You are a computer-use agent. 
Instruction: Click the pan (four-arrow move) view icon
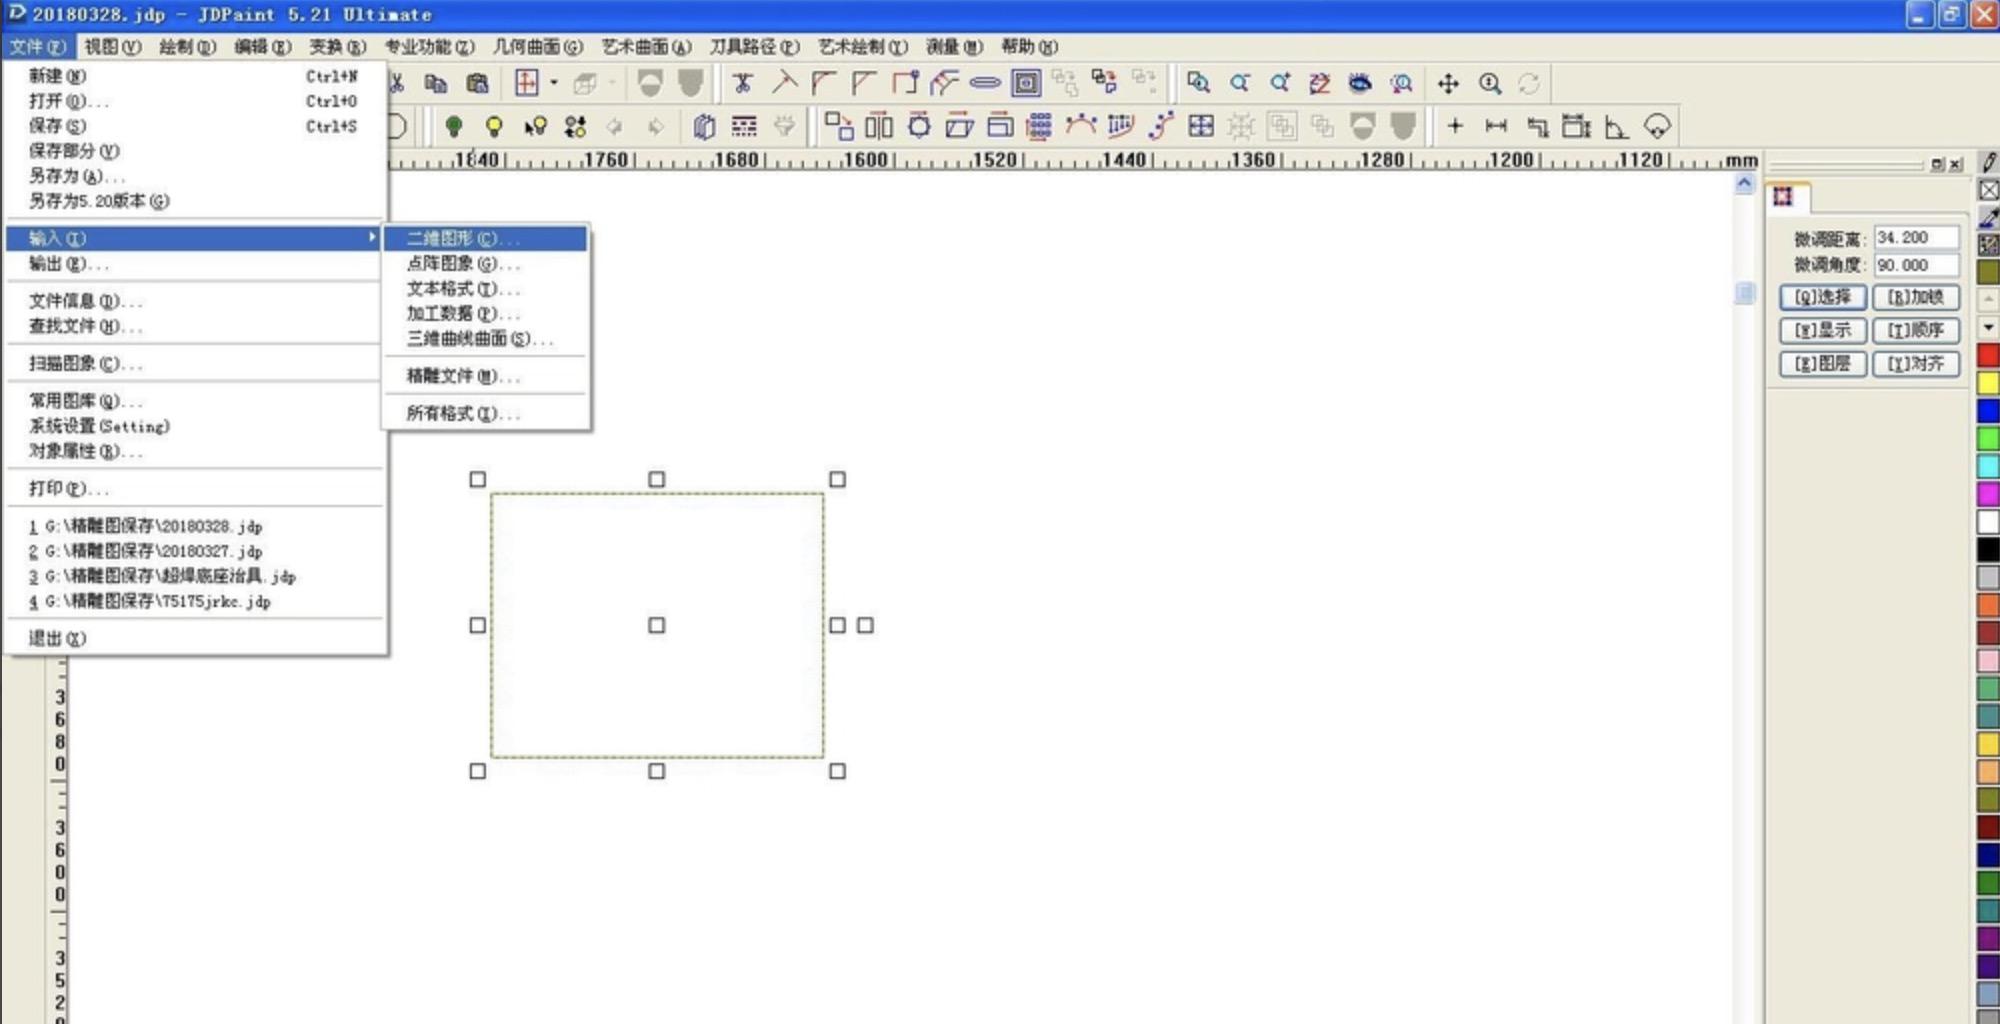1448,84
